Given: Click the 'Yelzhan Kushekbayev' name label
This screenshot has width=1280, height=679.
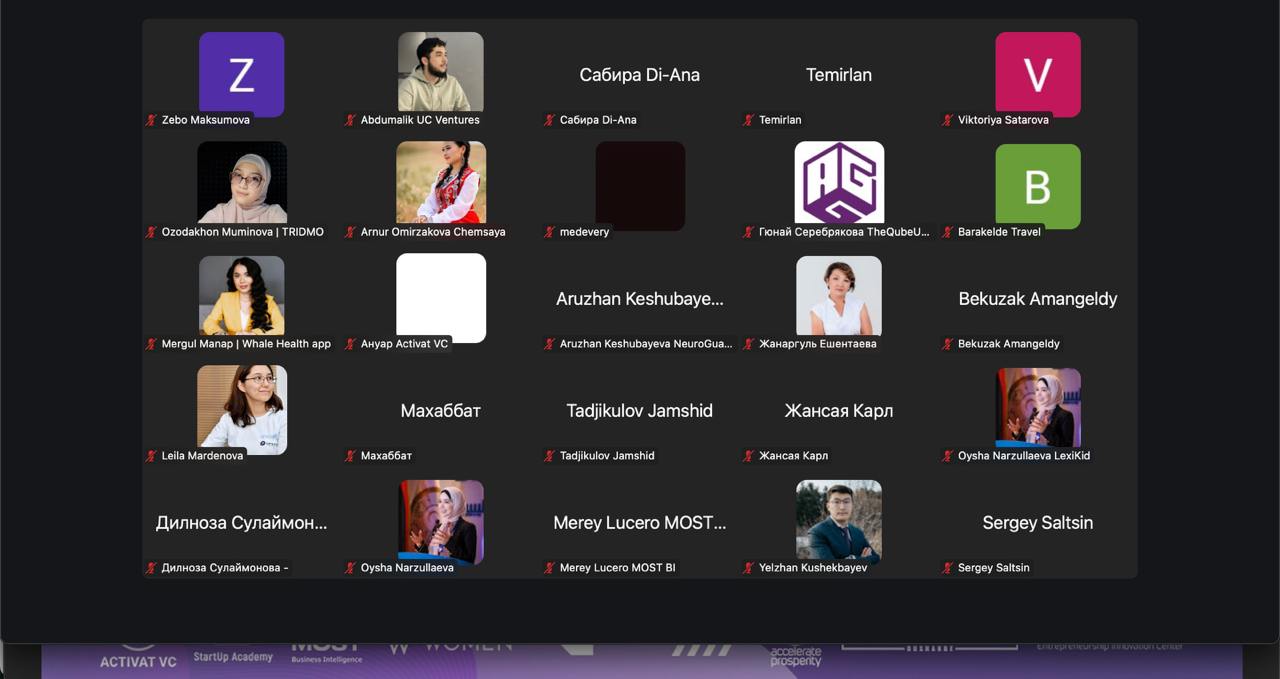Looking at the screenshot, I should (x=813, y=568).
